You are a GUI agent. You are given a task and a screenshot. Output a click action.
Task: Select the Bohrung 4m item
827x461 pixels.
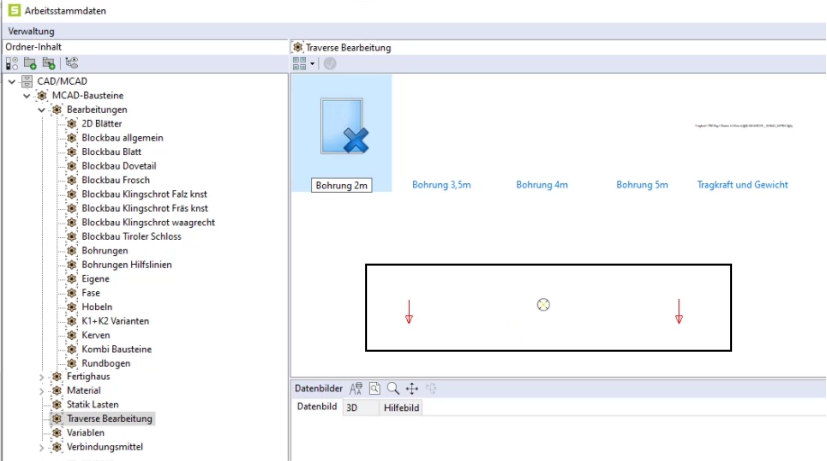542,185
